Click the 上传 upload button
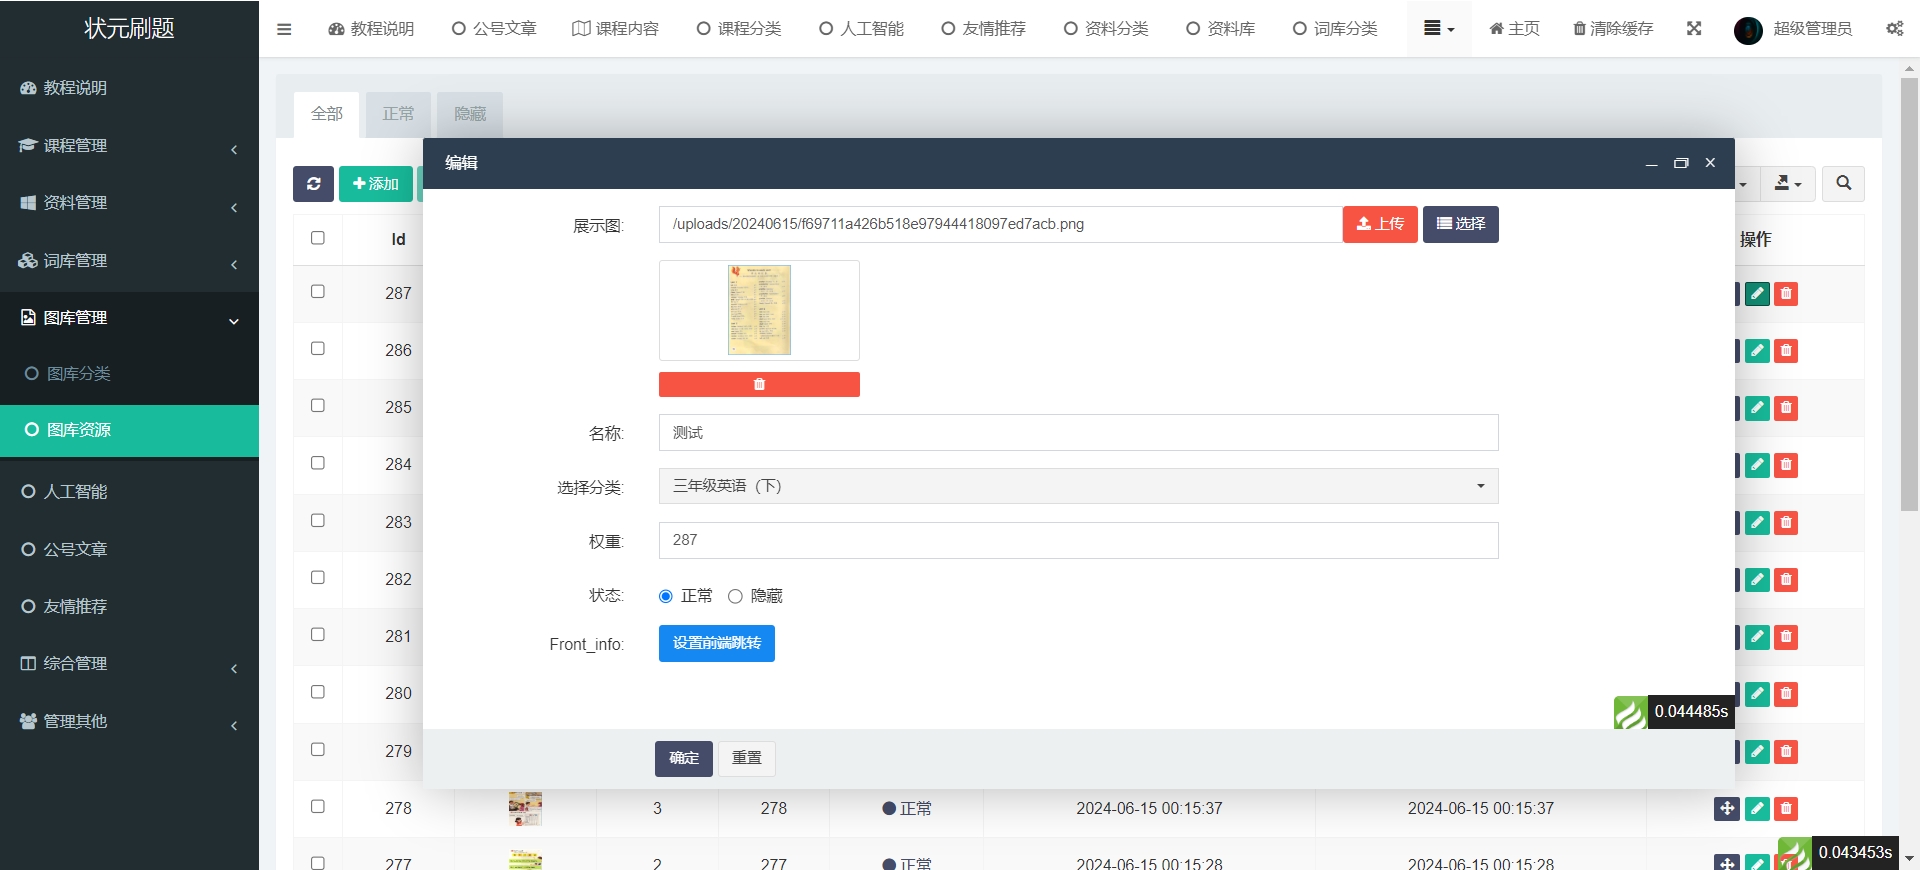This screenshot has height=870, width=1920. 1380,224
